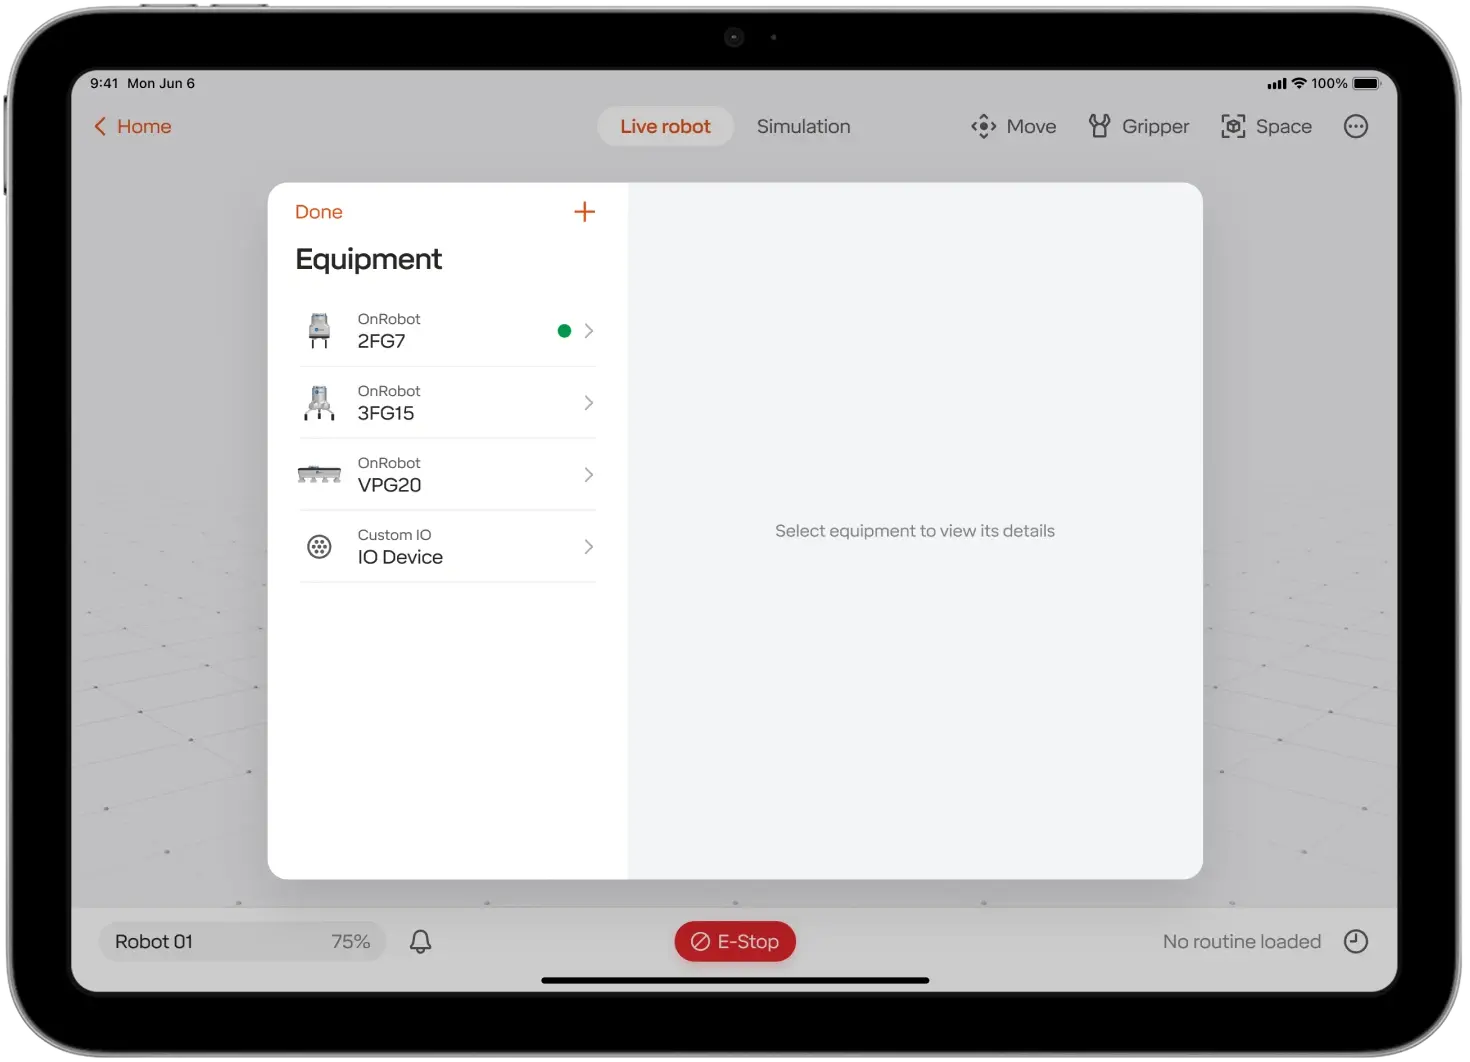Open the routine history clock icon
The height and width of the screenshot is (1062, 1470).
point(1355,941)
